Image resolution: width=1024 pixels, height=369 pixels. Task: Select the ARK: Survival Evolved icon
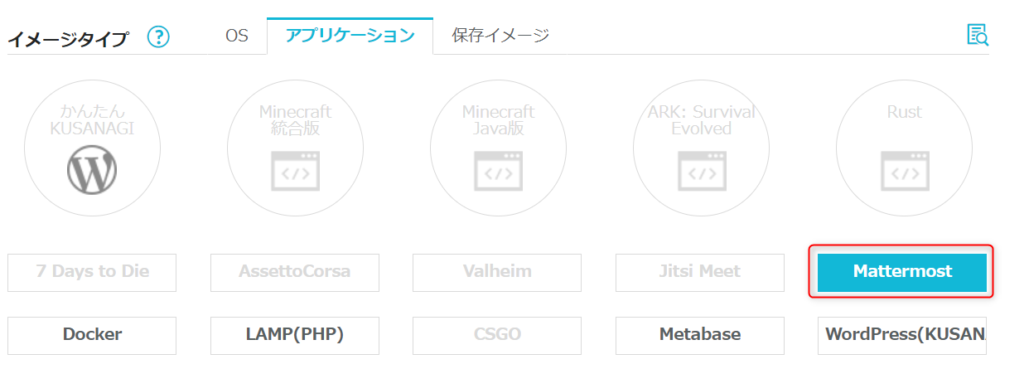click(x=701, y=148)
